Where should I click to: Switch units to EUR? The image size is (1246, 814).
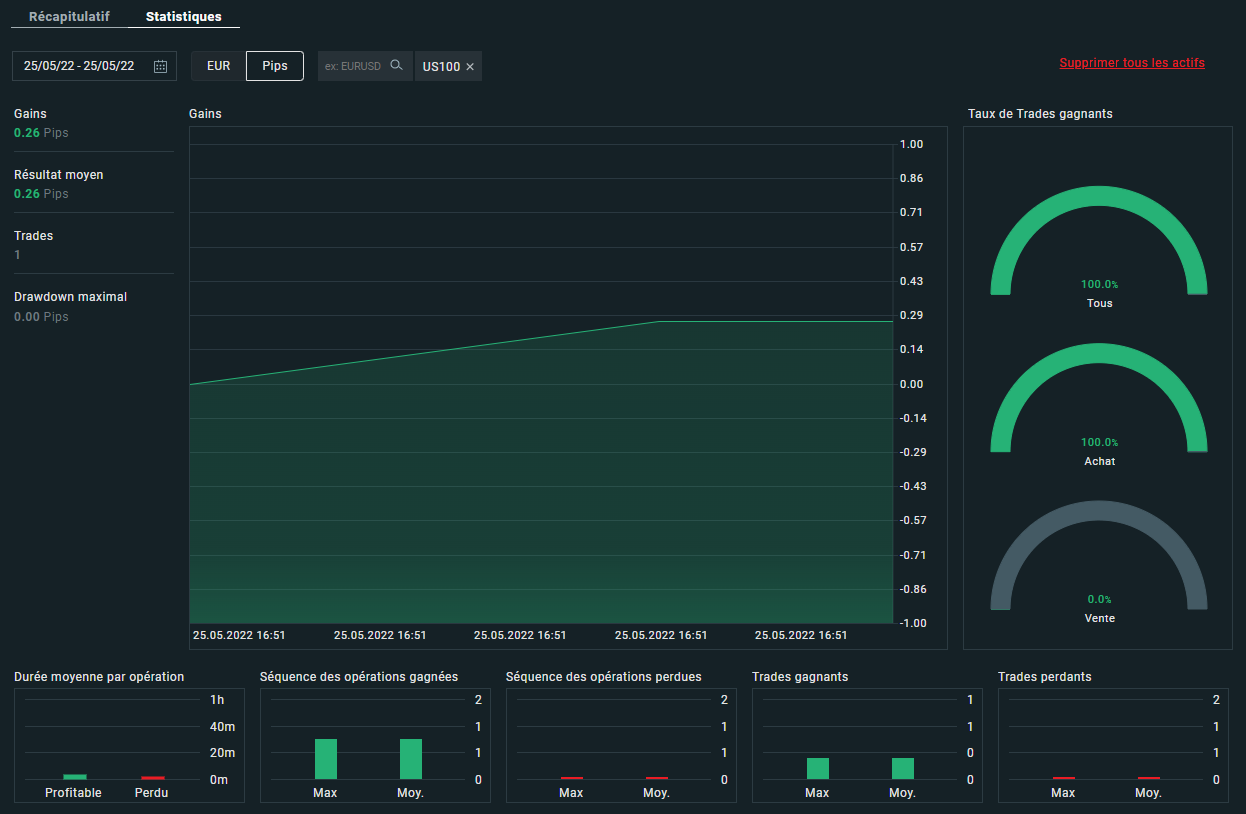218,66
